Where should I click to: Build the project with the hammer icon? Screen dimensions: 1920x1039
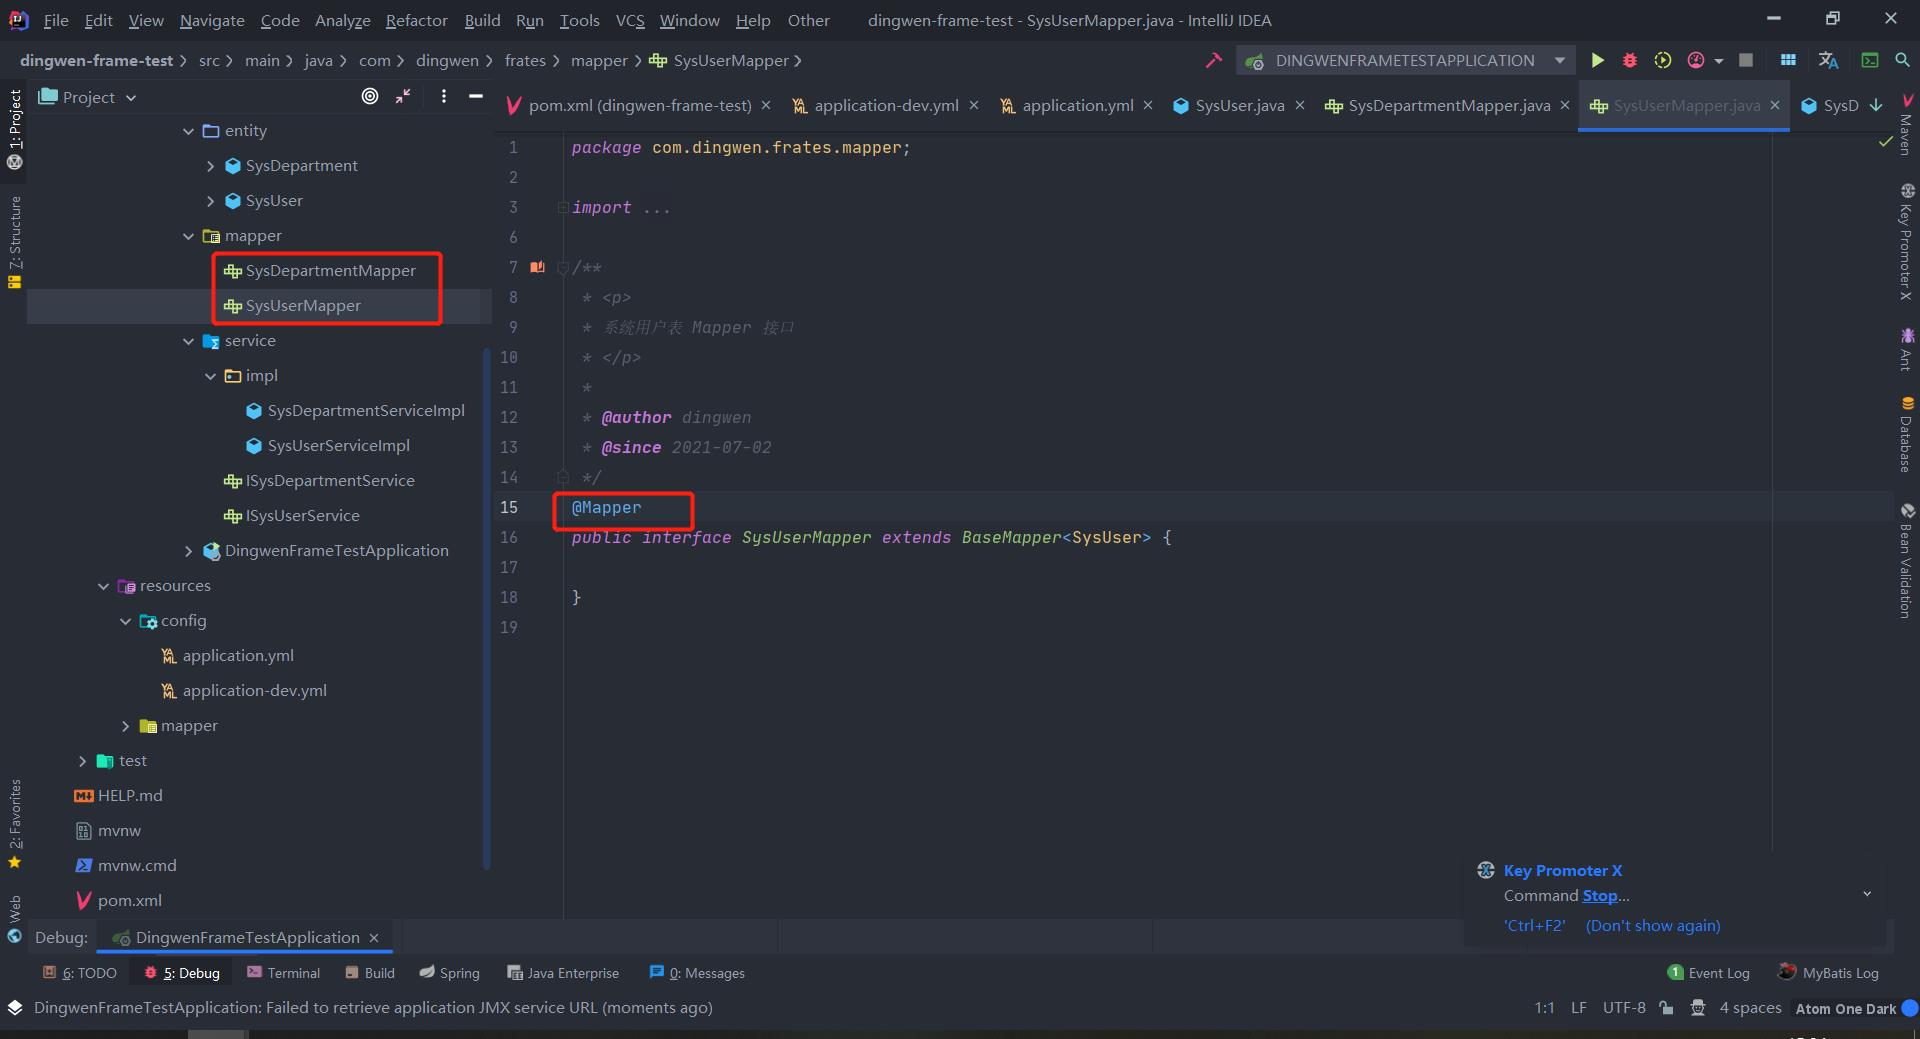point(1214,60)
